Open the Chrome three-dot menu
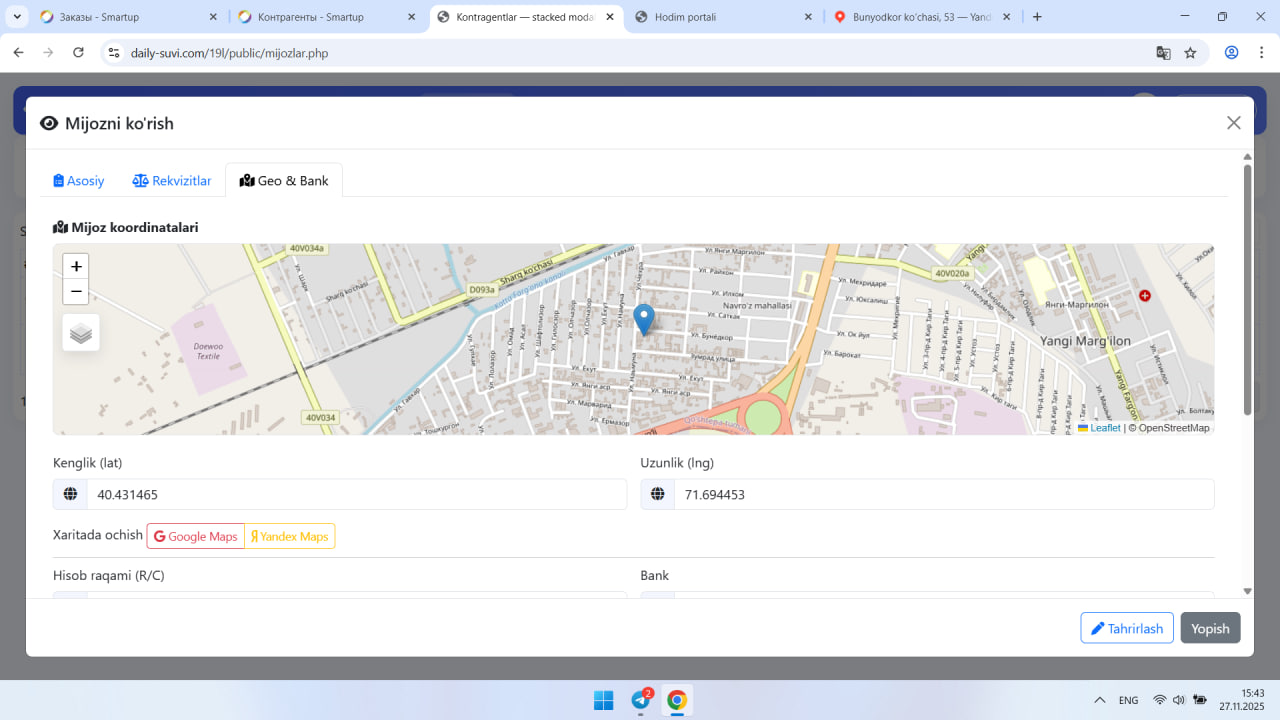This screenshot has height=720, width=1280. pos(1261,53)
